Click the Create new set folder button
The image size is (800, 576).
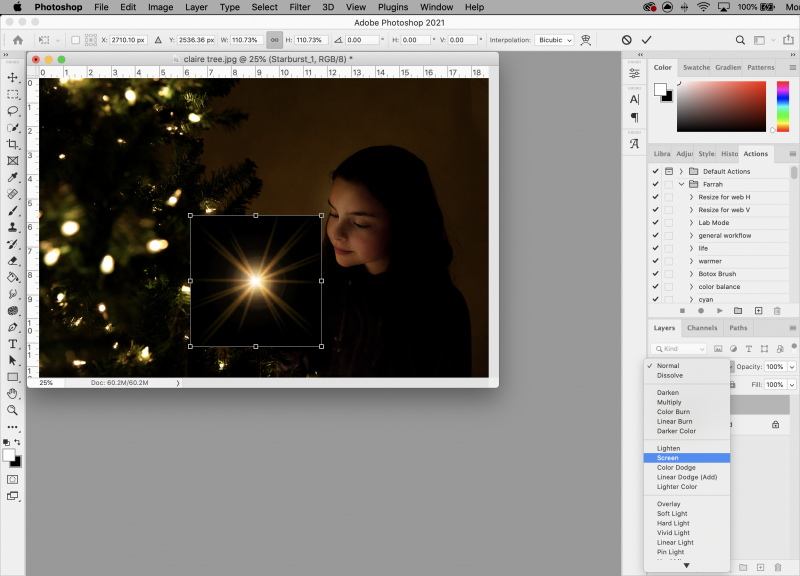click(738, 311)
